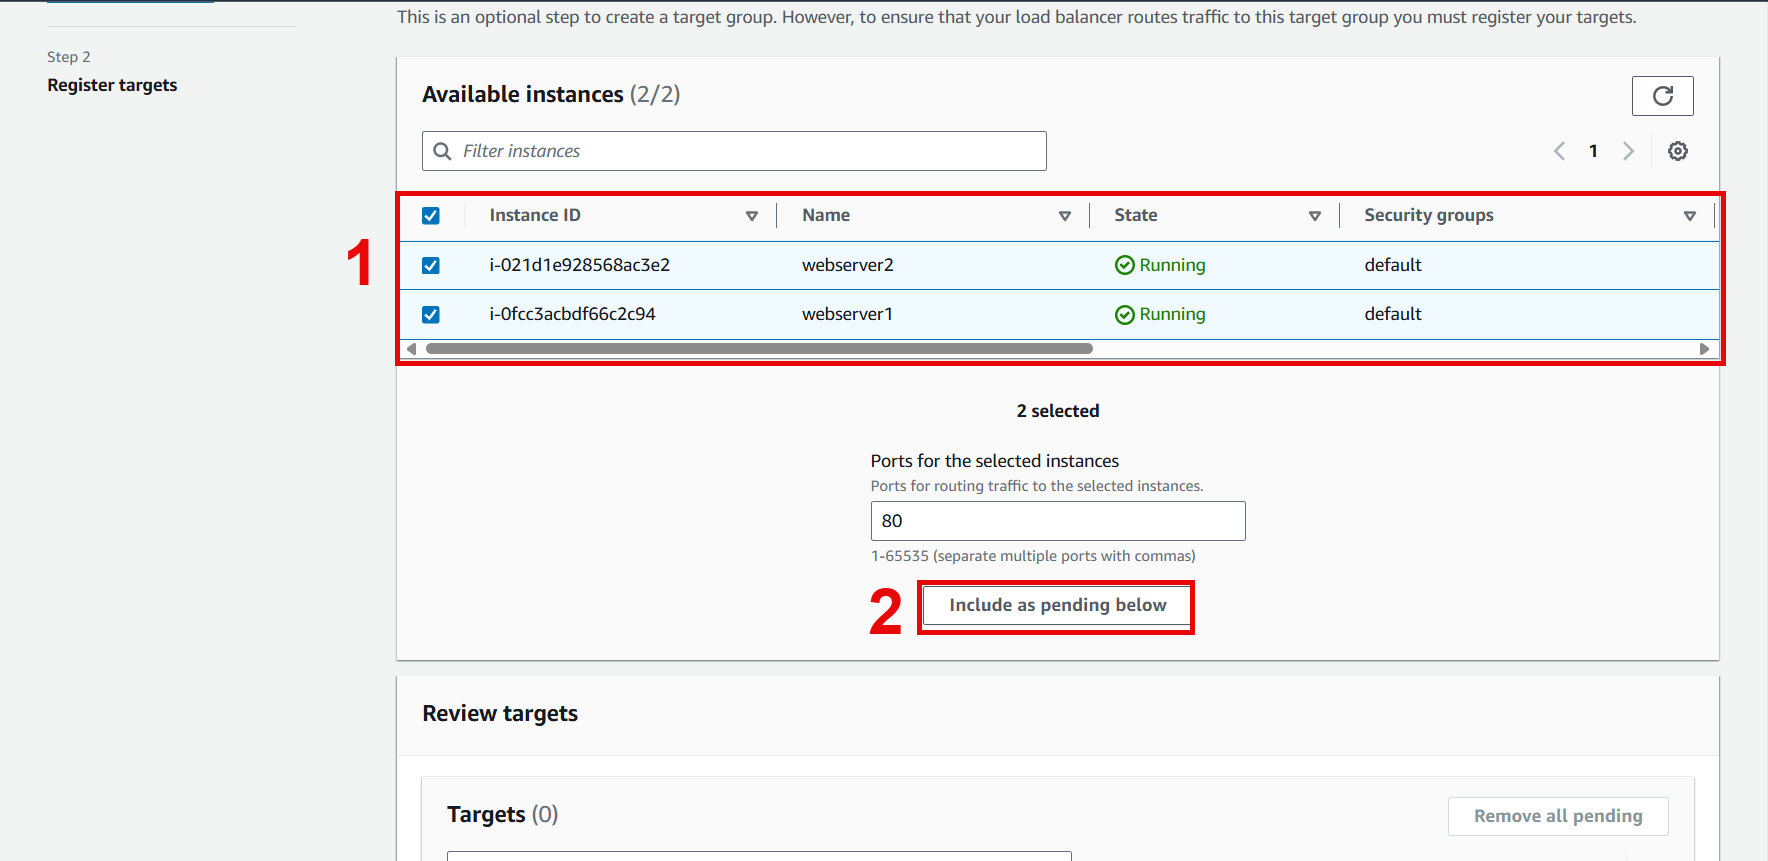This screenshot has height=861, width=1768.
Task: Select Register targets step in sidebar
Action: click(x=112, y=85)
